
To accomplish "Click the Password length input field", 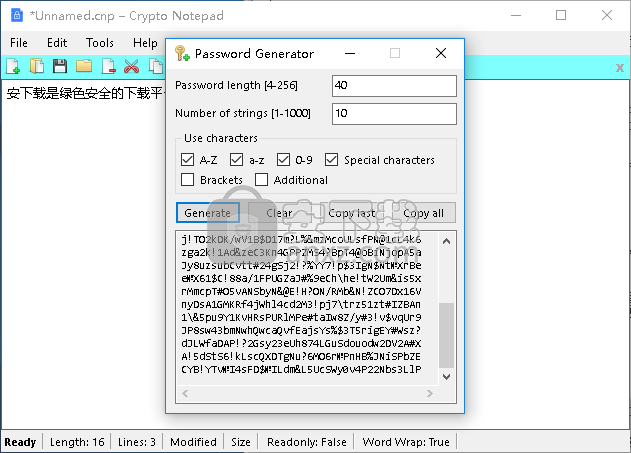I will coord(394,86).
